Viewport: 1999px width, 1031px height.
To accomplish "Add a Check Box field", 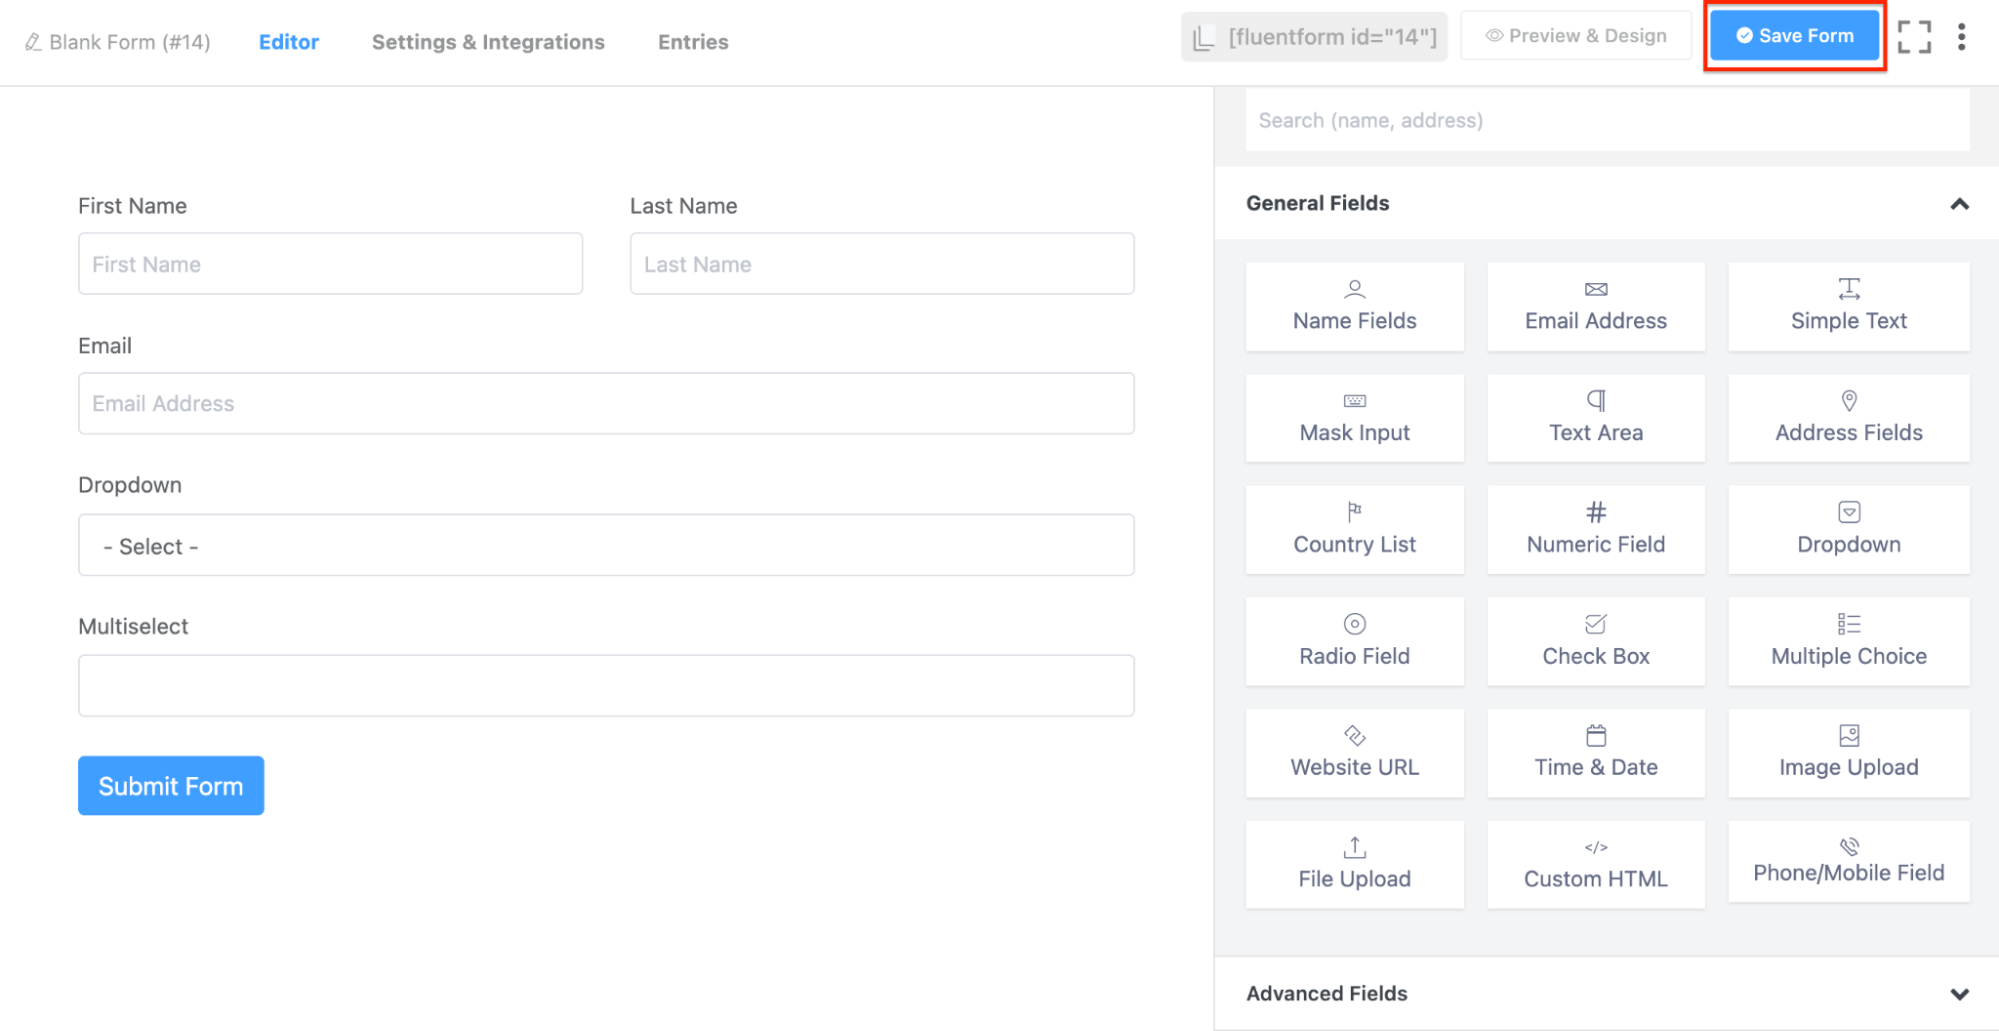I will coord(1595,642).
